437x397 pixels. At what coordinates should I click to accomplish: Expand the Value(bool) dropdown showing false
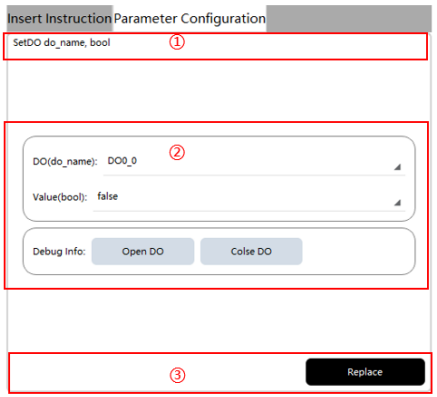(249, 198)
